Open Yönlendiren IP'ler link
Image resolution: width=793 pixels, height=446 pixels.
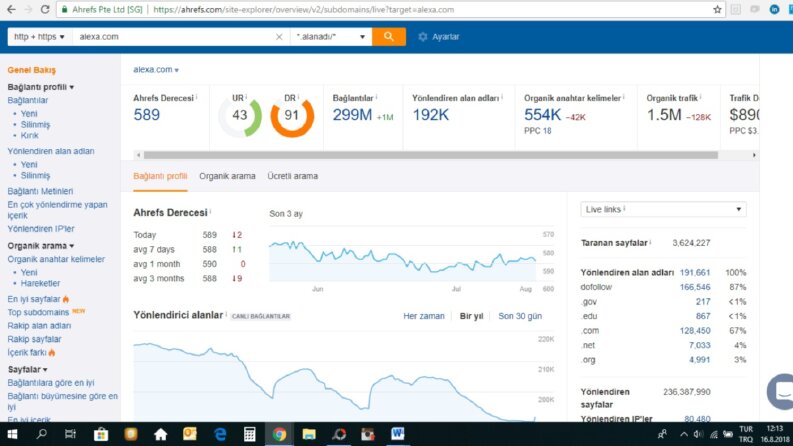click(x=41, y=229)
